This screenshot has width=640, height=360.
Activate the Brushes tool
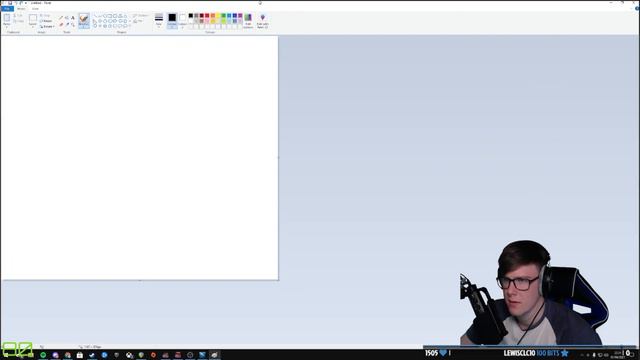point(84,18)
